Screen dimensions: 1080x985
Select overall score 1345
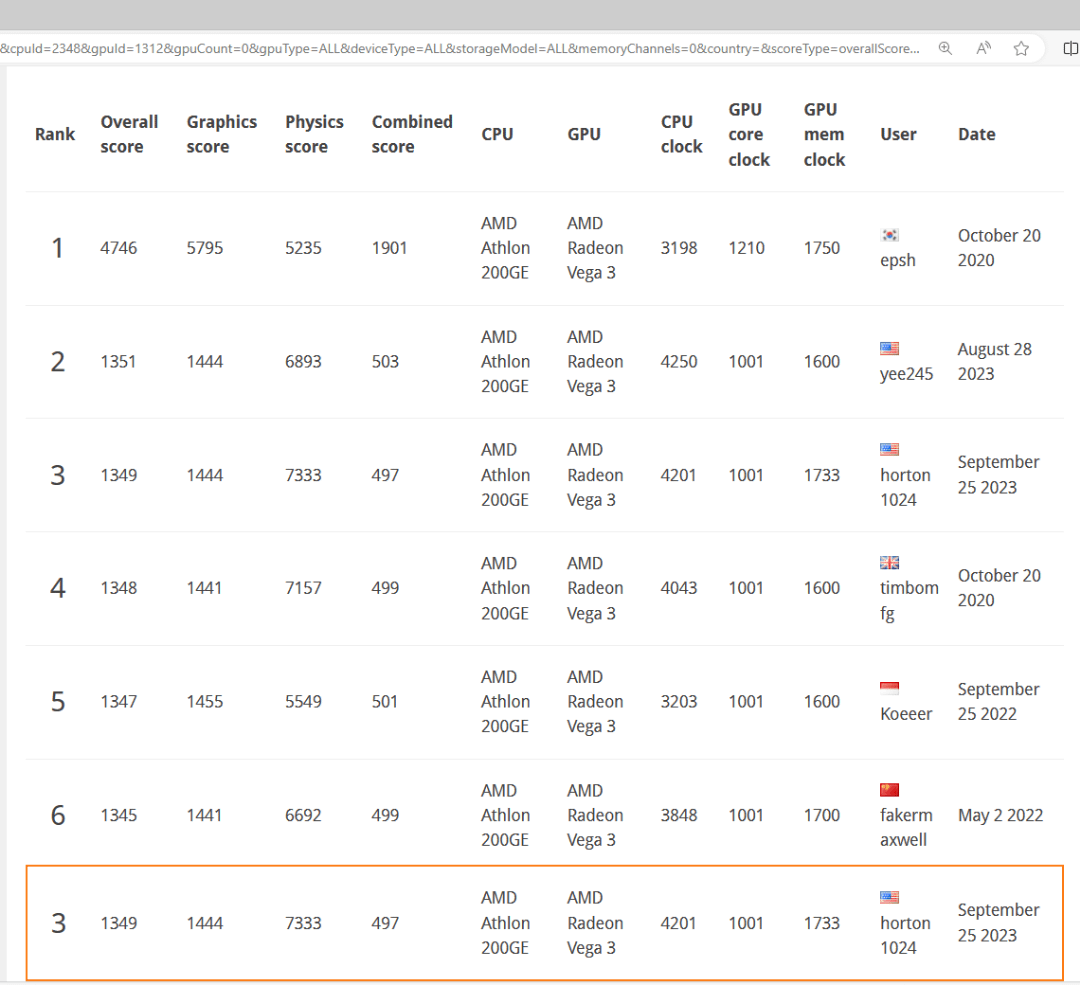click(118, 816)
